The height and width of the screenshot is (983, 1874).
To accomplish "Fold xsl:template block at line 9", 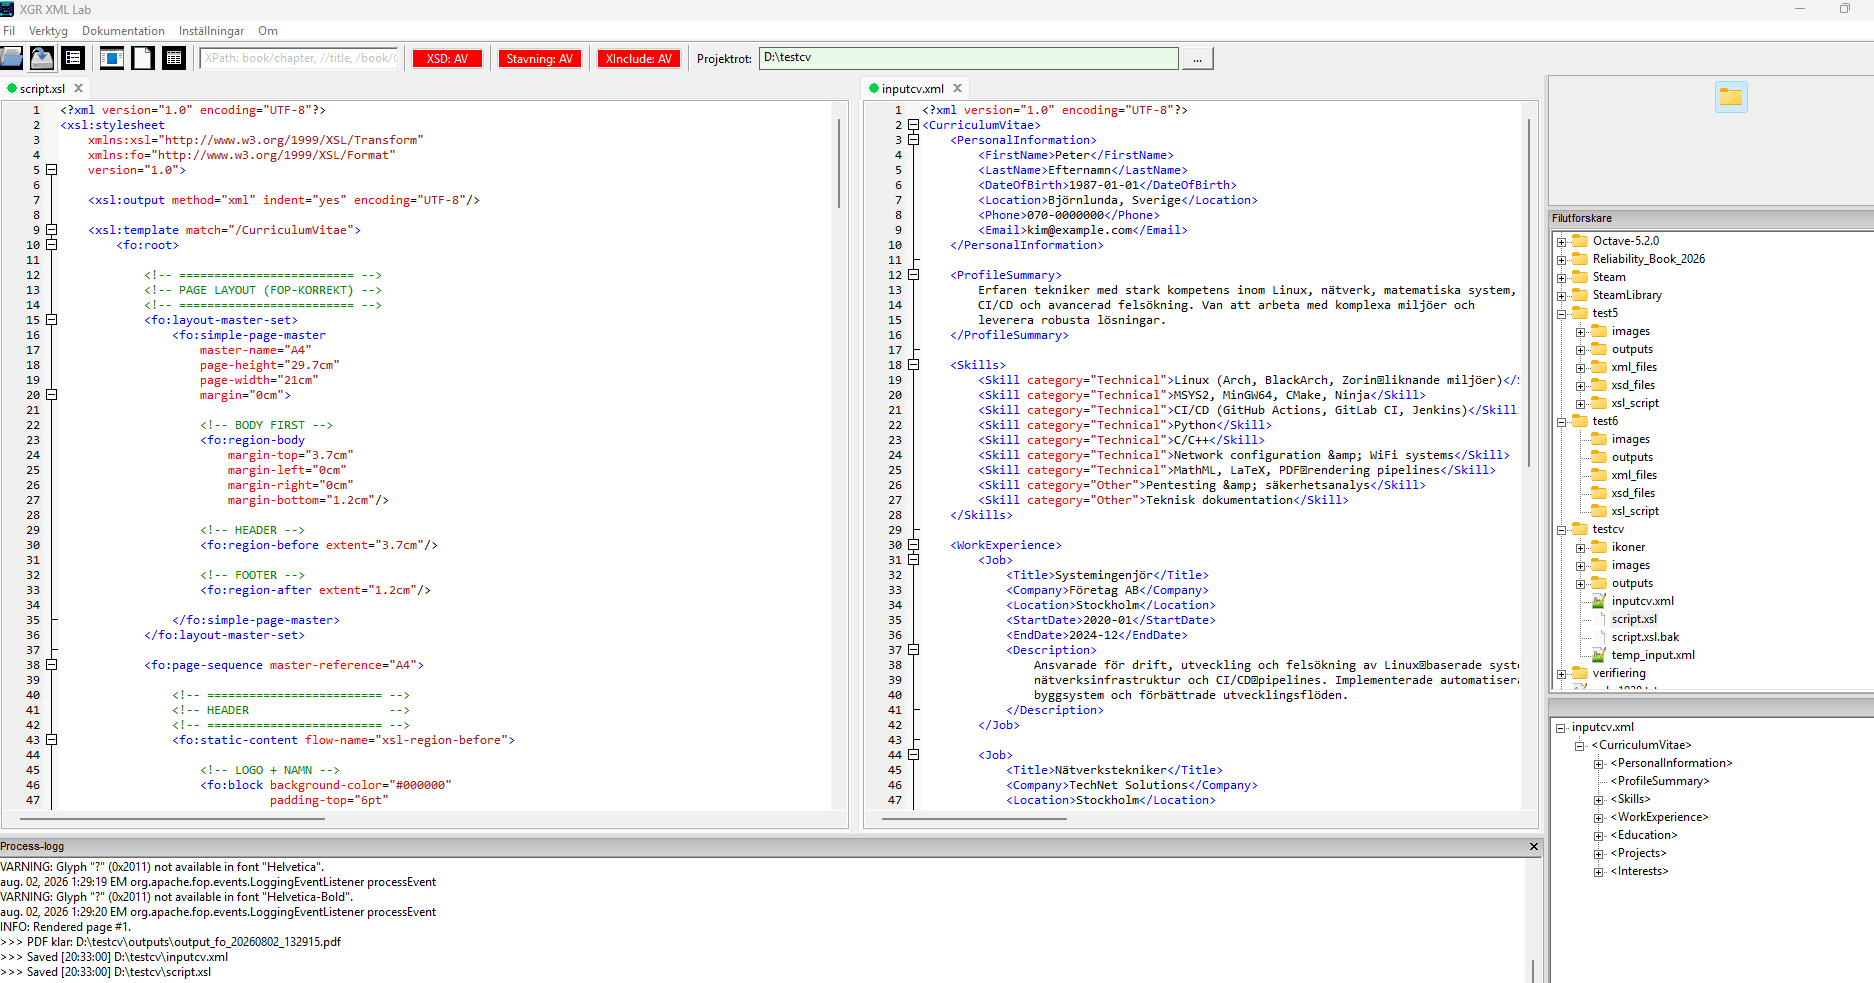I will 51,230.
